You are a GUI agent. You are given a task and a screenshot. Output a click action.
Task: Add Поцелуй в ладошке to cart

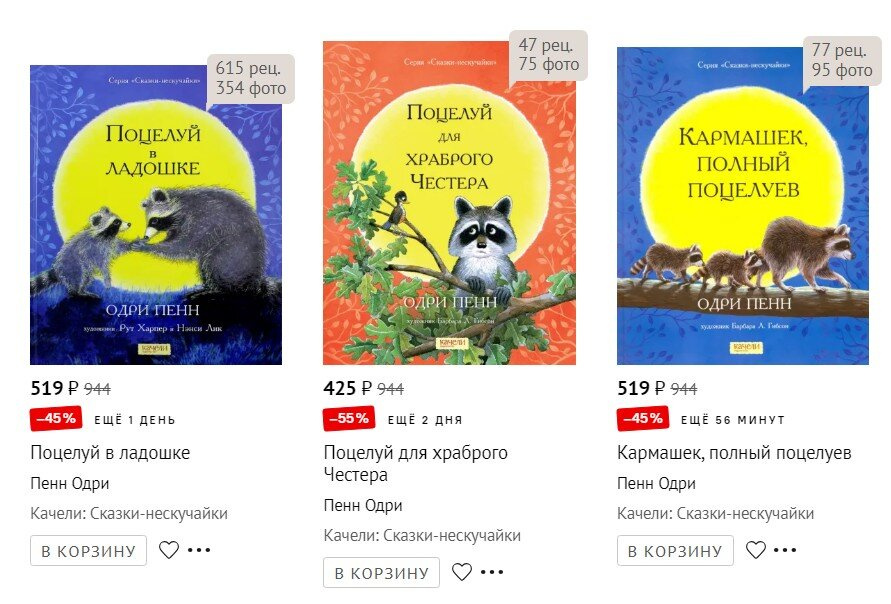point(89,551)
